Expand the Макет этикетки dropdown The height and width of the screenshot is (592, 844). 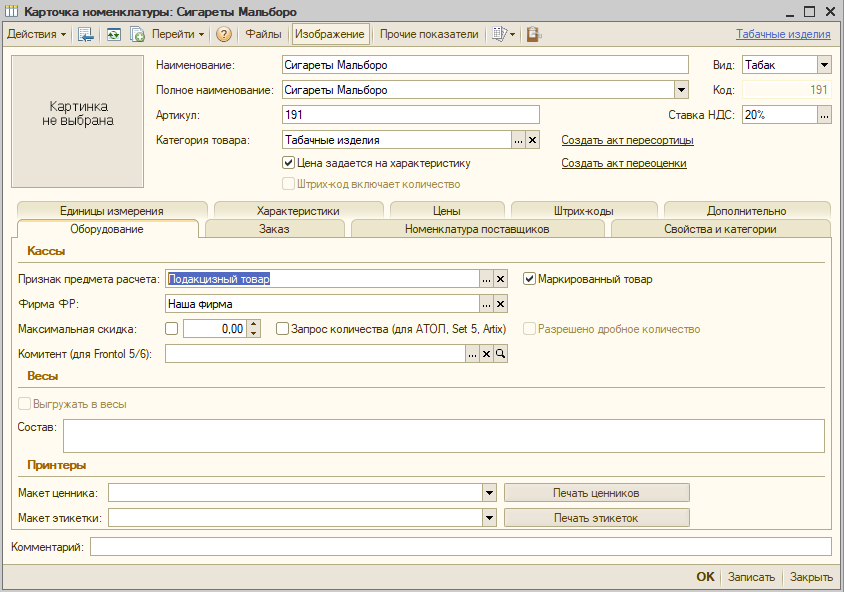point(489,518)
